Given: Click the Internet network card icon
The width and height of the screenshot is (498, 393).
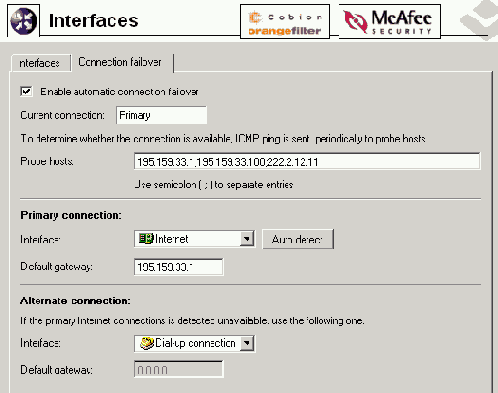Looking at the screenshot, I should click(x=146, y=239).
